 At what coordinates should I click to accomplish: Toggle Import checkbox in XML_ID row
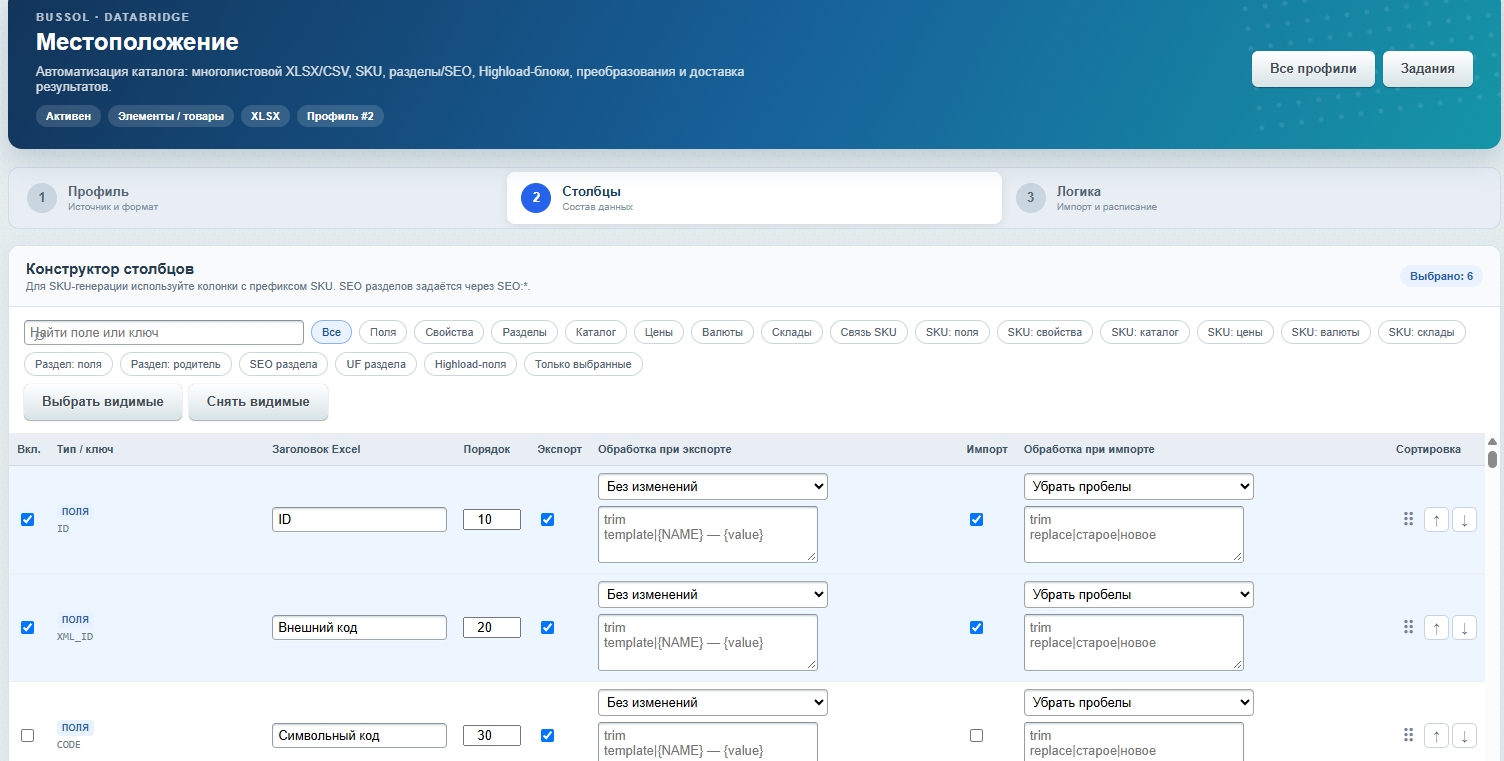coord(976,627)
